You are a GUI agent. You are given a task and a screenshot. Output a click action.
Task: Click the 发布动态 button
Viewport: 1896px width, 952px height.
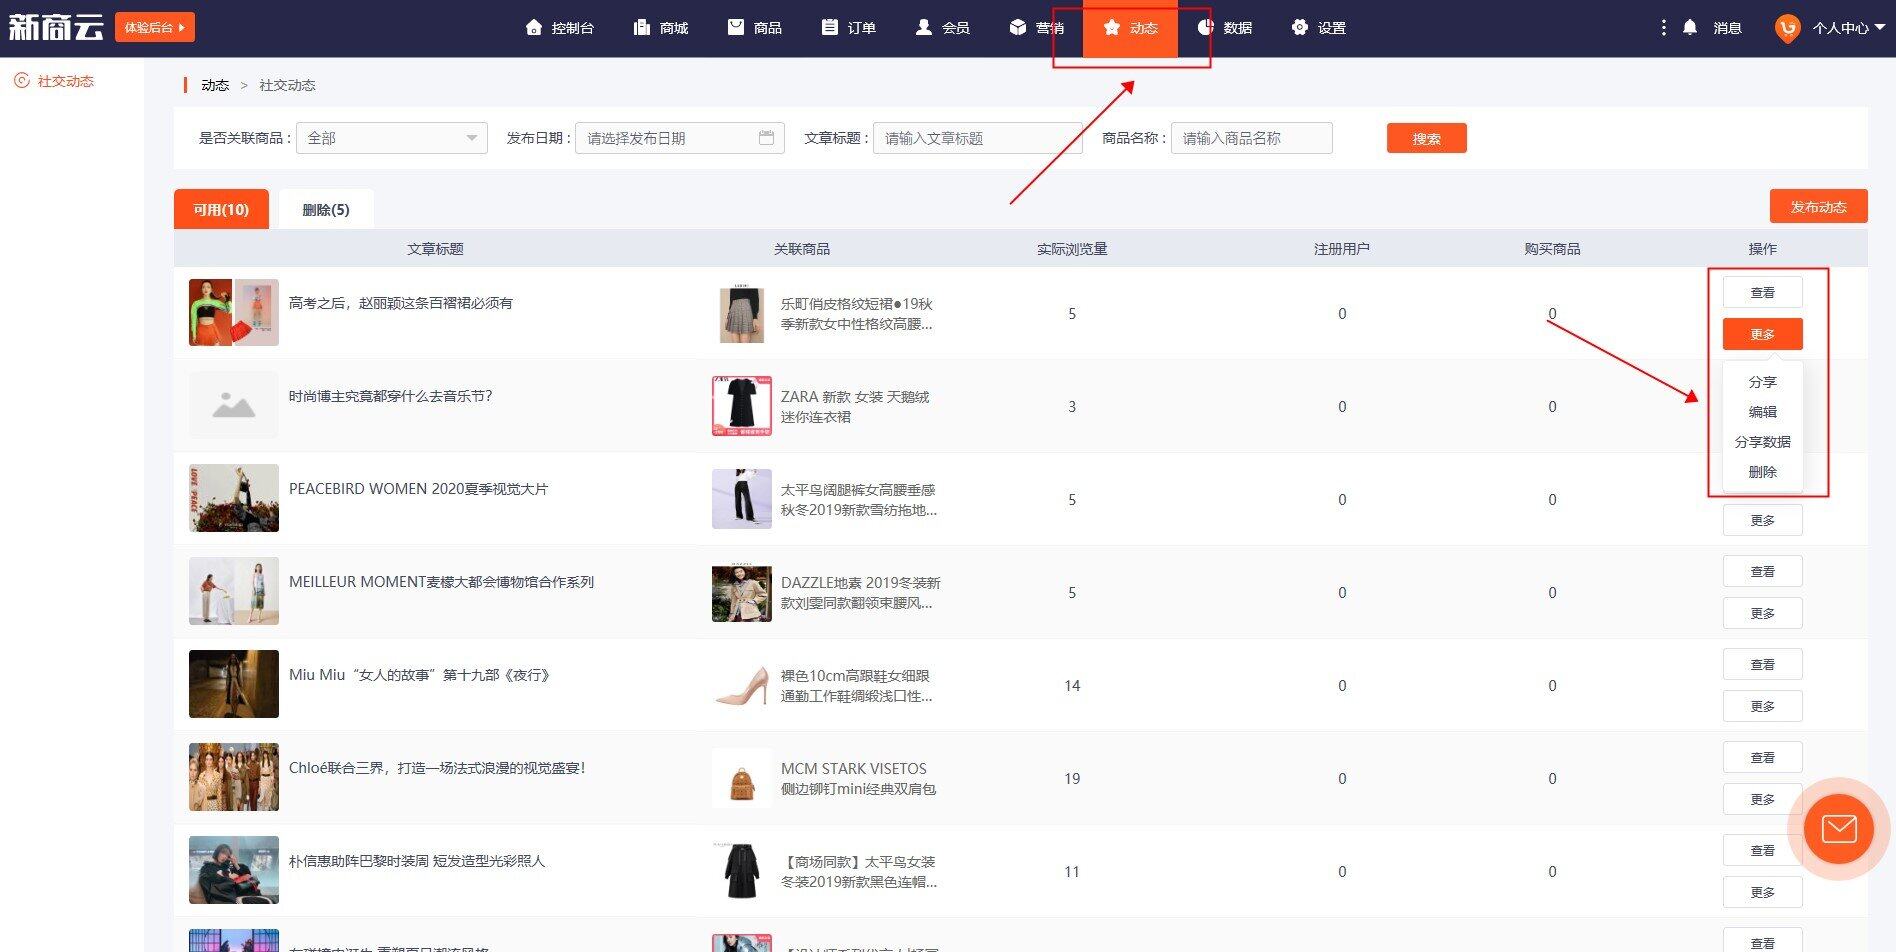pos(1818,206)
